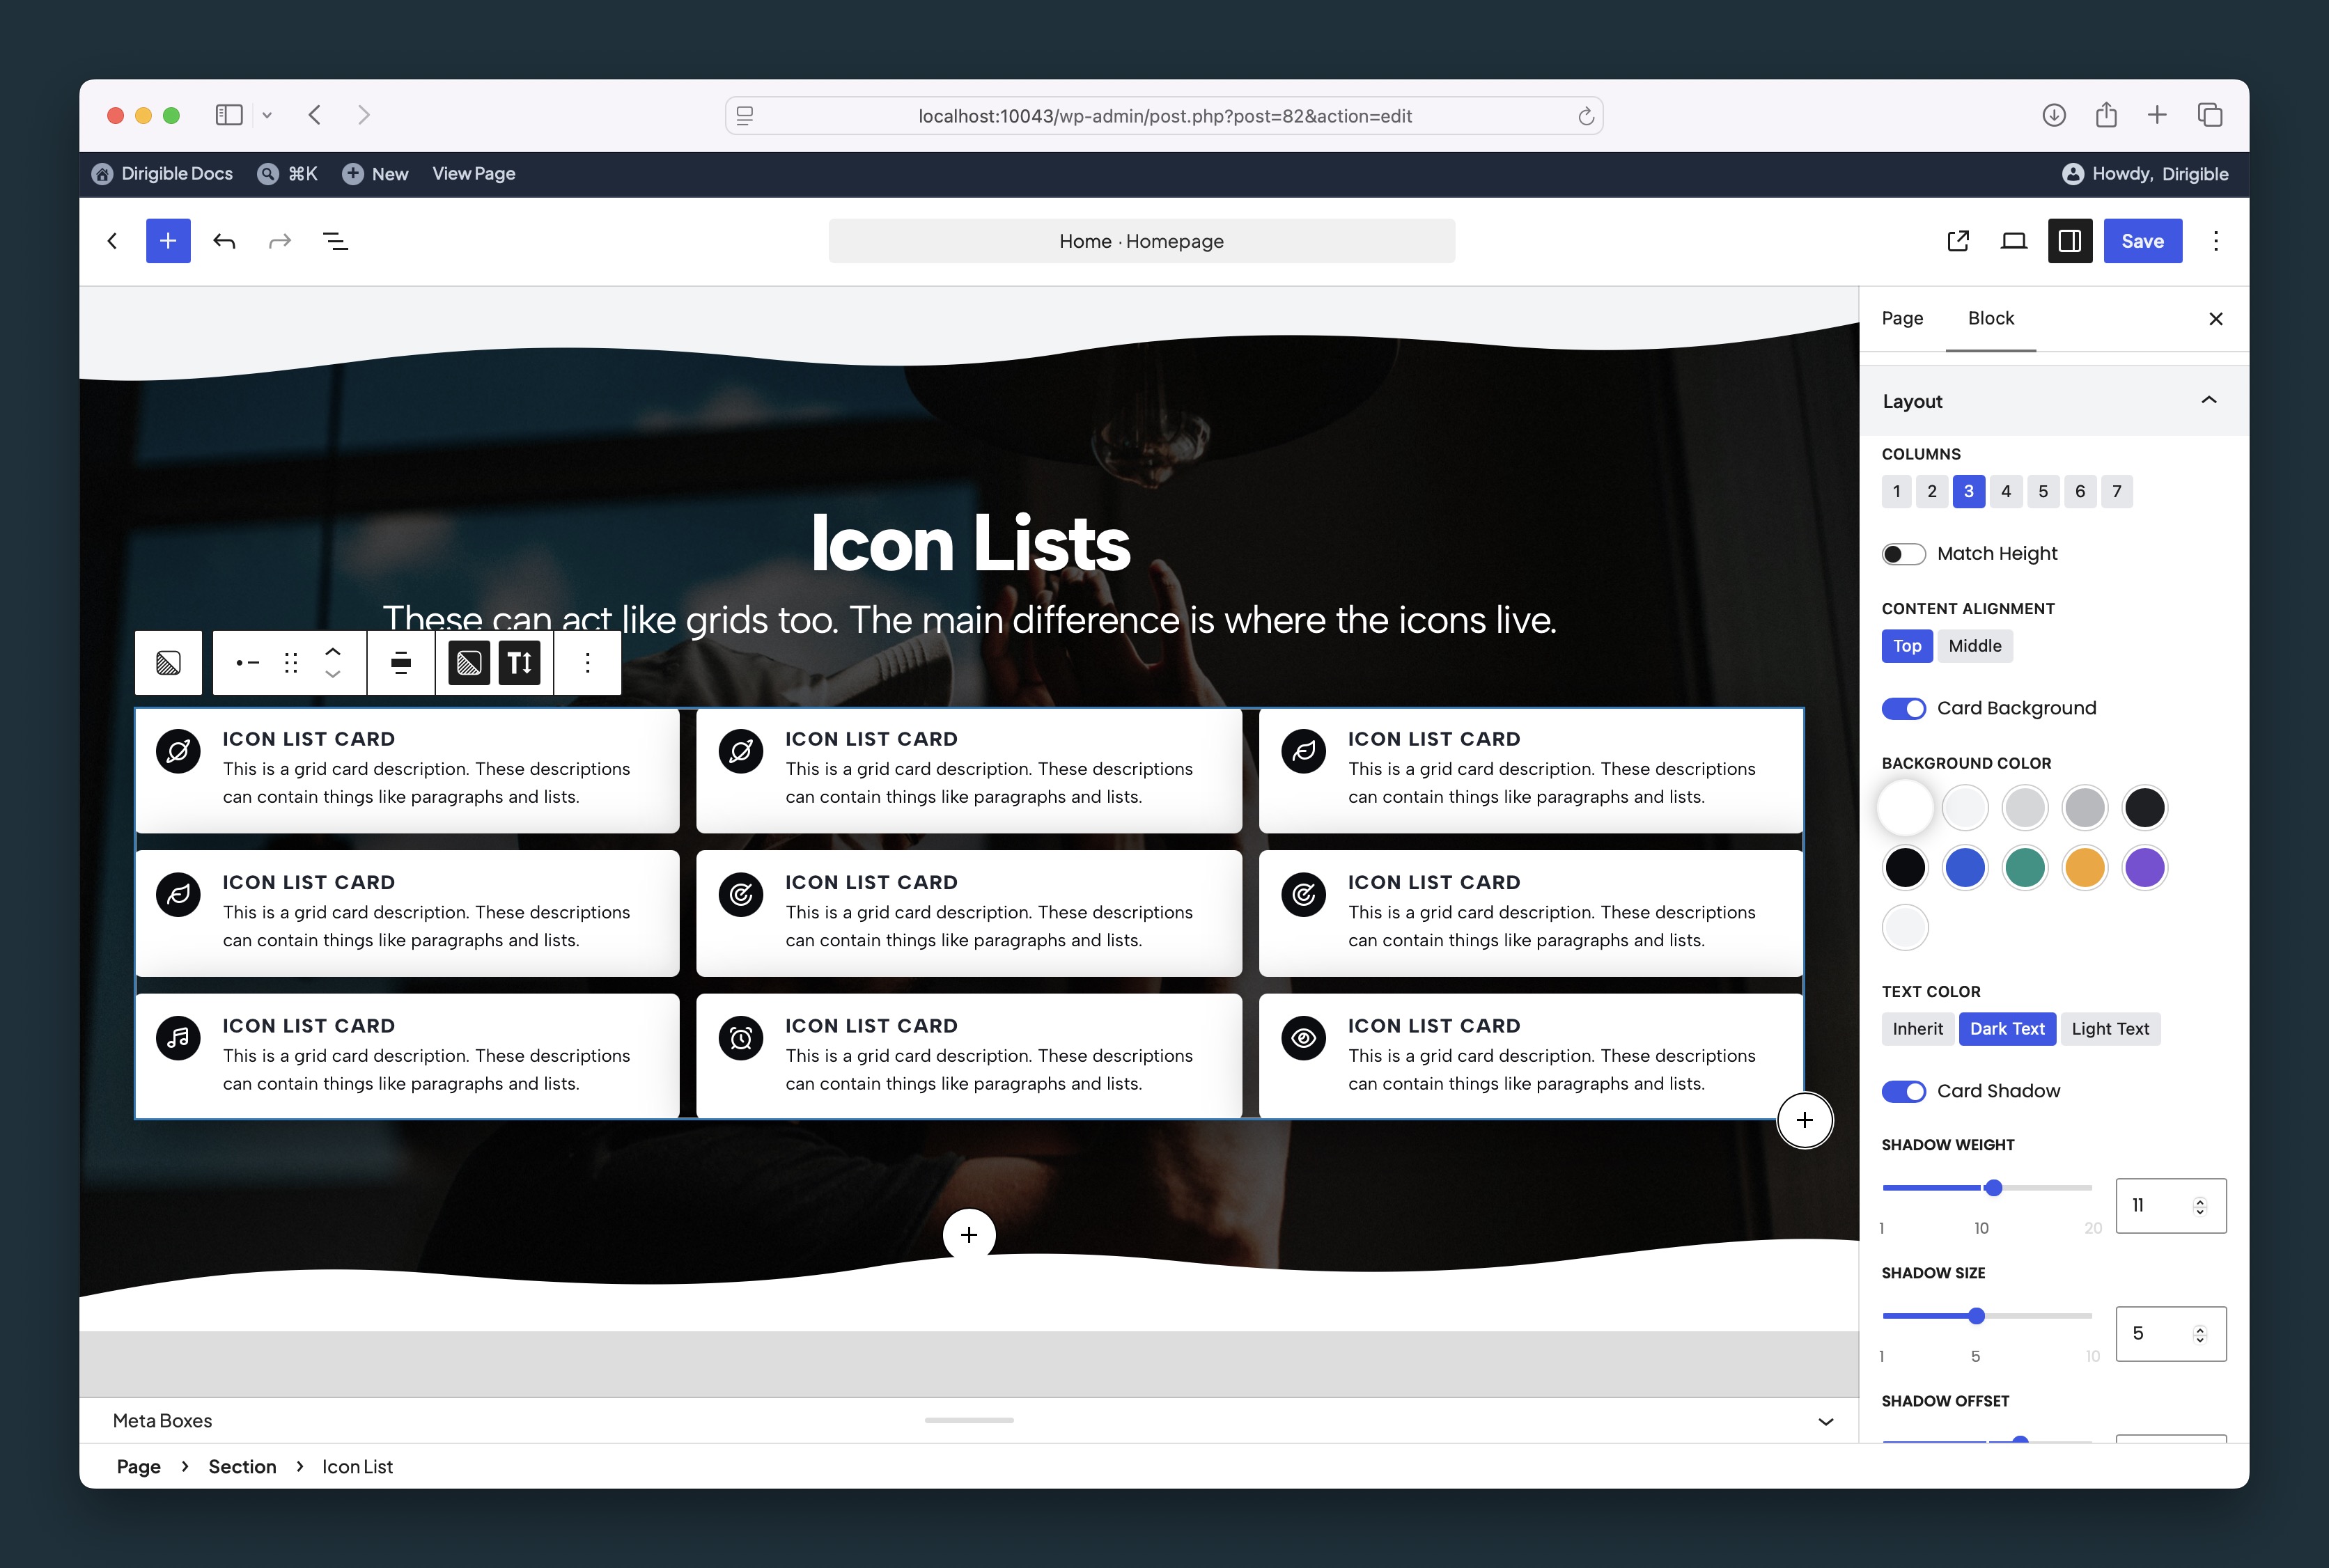Click the drag handle in block toolbar

point(291,663)
